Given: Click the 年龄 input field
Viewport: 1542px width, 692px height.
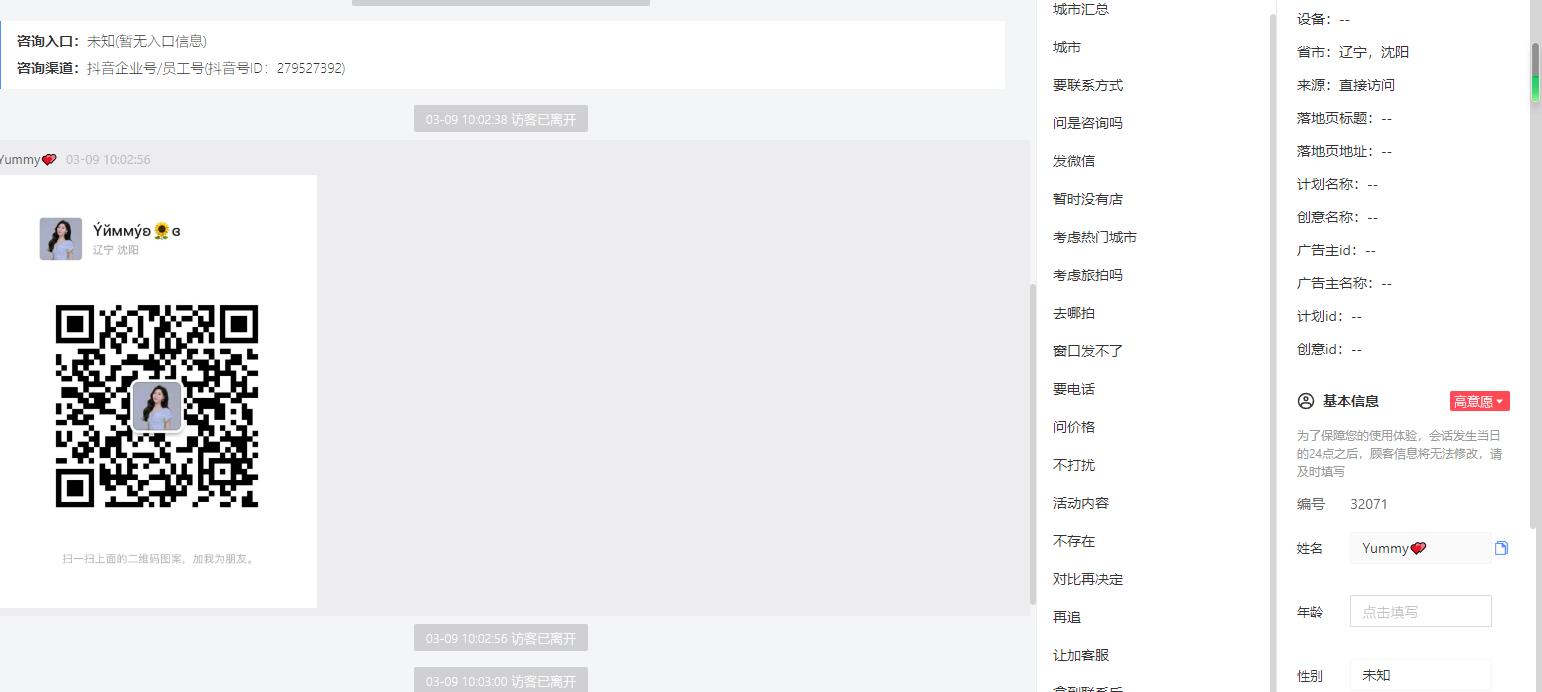Looking at the screenshot, I should [x=1420, y=611].
